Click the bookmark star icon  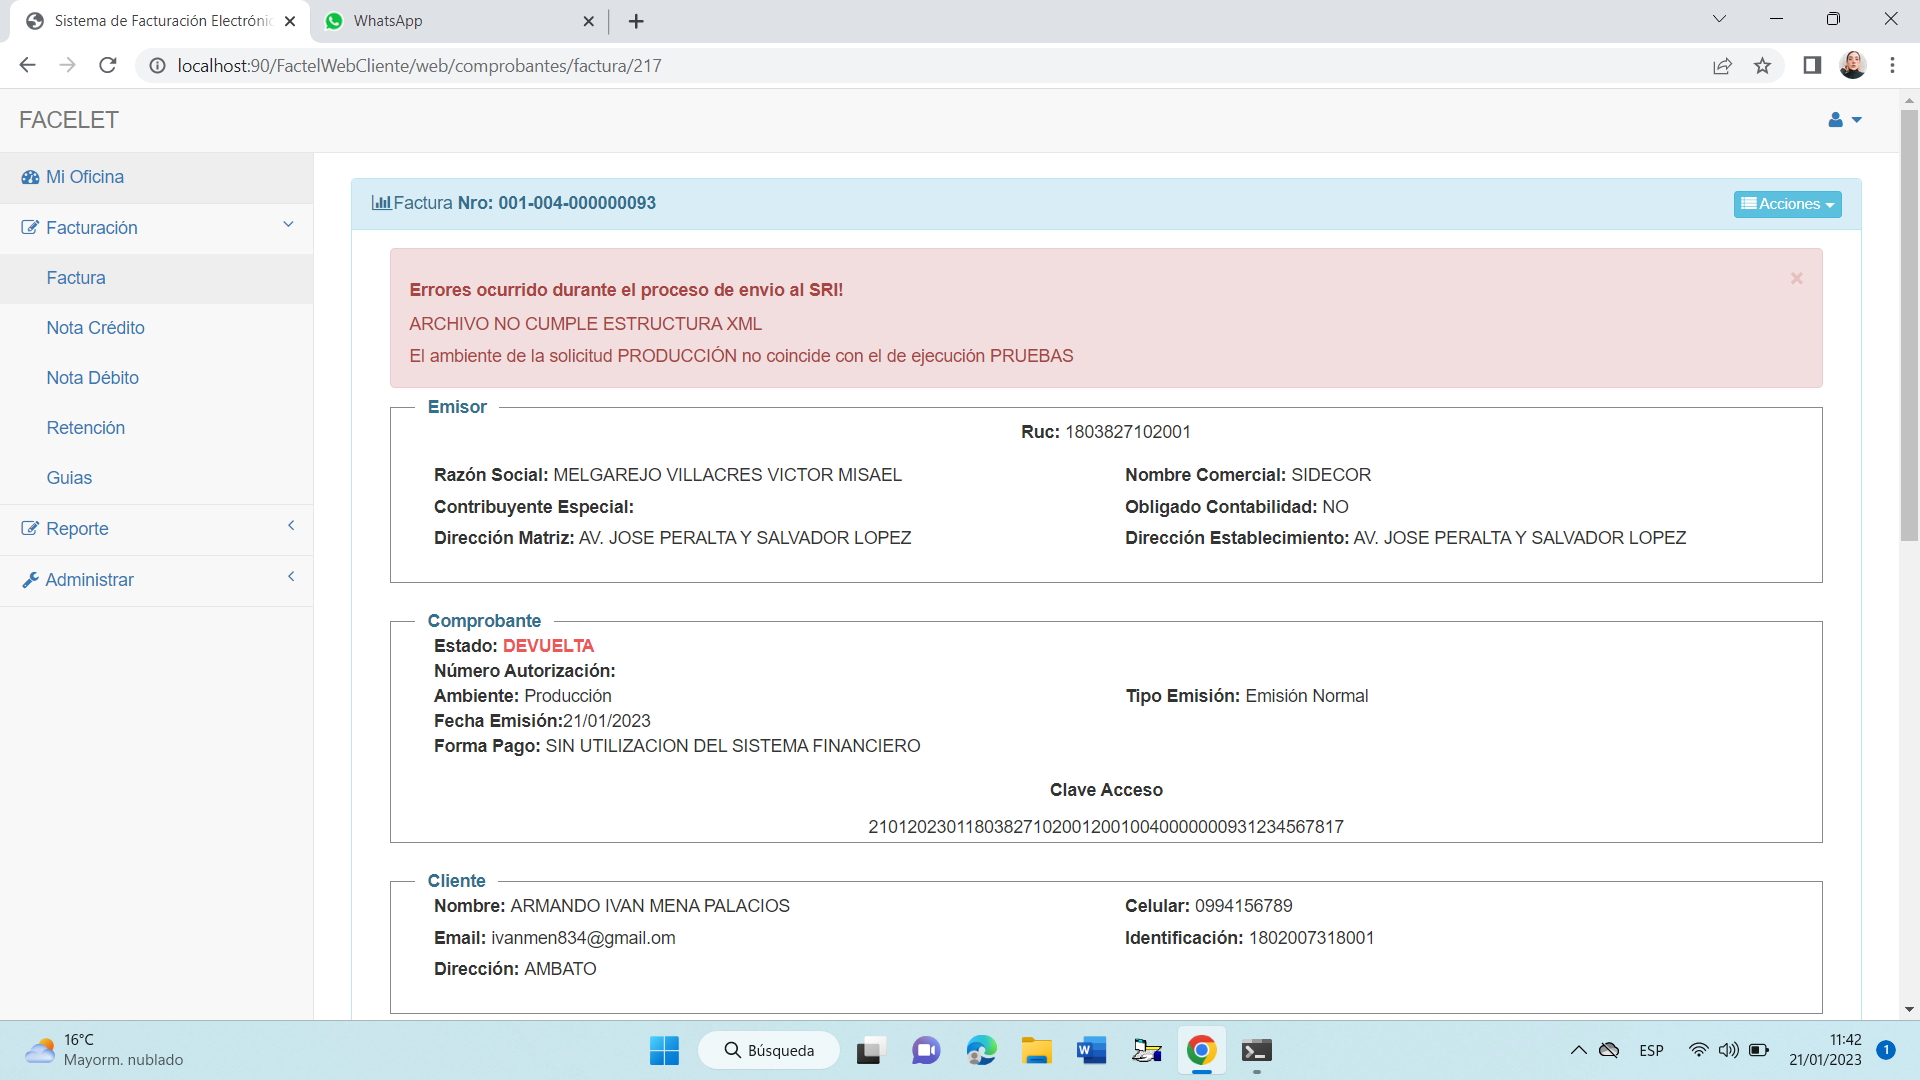1762,66
